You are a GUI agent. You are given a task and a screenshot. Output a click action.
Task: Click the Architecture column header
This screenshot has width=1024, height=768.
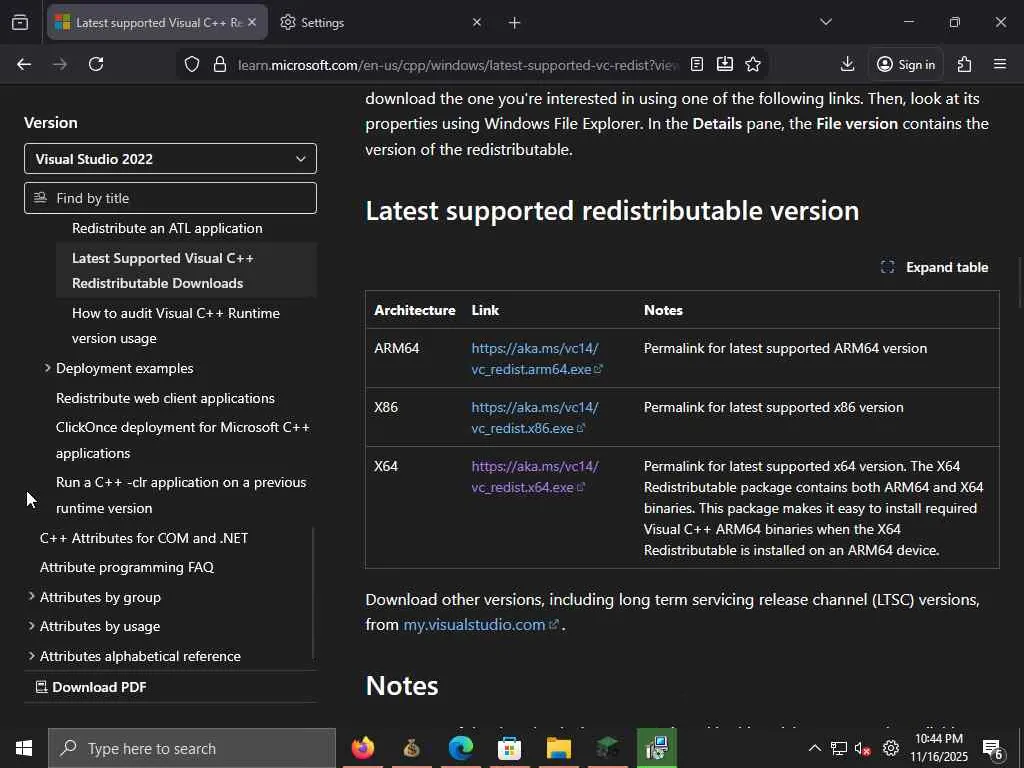point(415,310)
